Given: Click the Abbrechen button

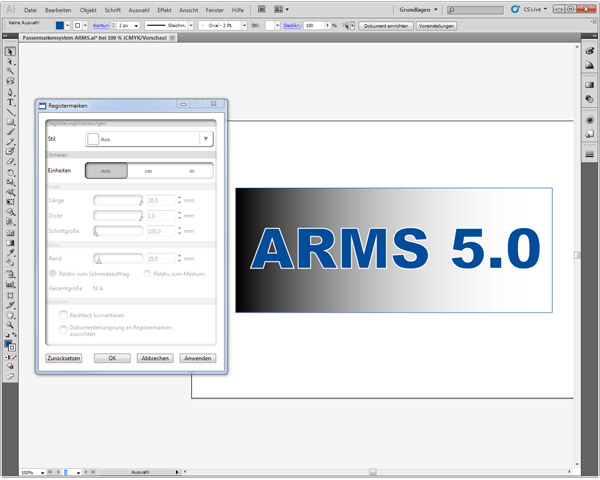Looking at the screenshot, I should [x=155, y=358].
